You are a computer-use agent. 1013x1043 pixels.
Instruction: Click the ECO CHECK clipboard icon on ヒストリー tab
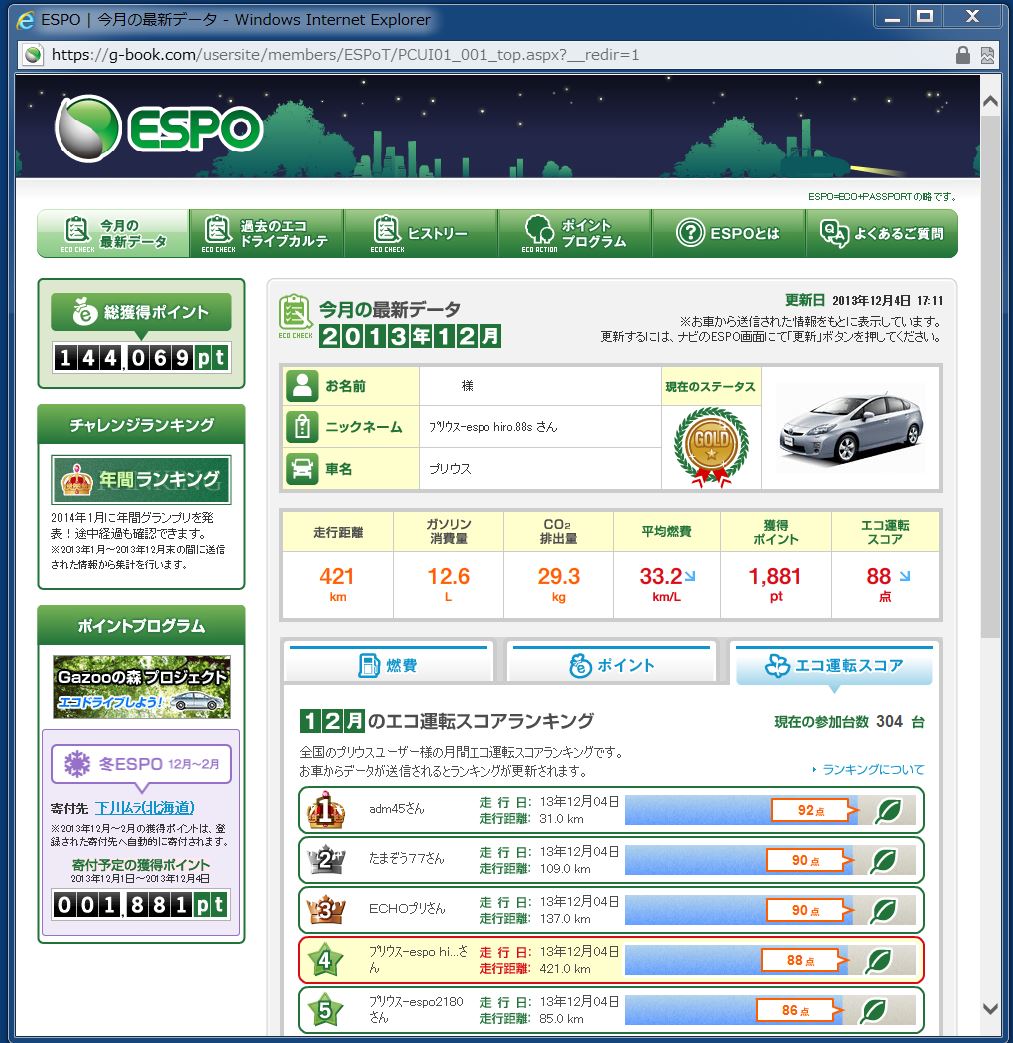[387, 233]
